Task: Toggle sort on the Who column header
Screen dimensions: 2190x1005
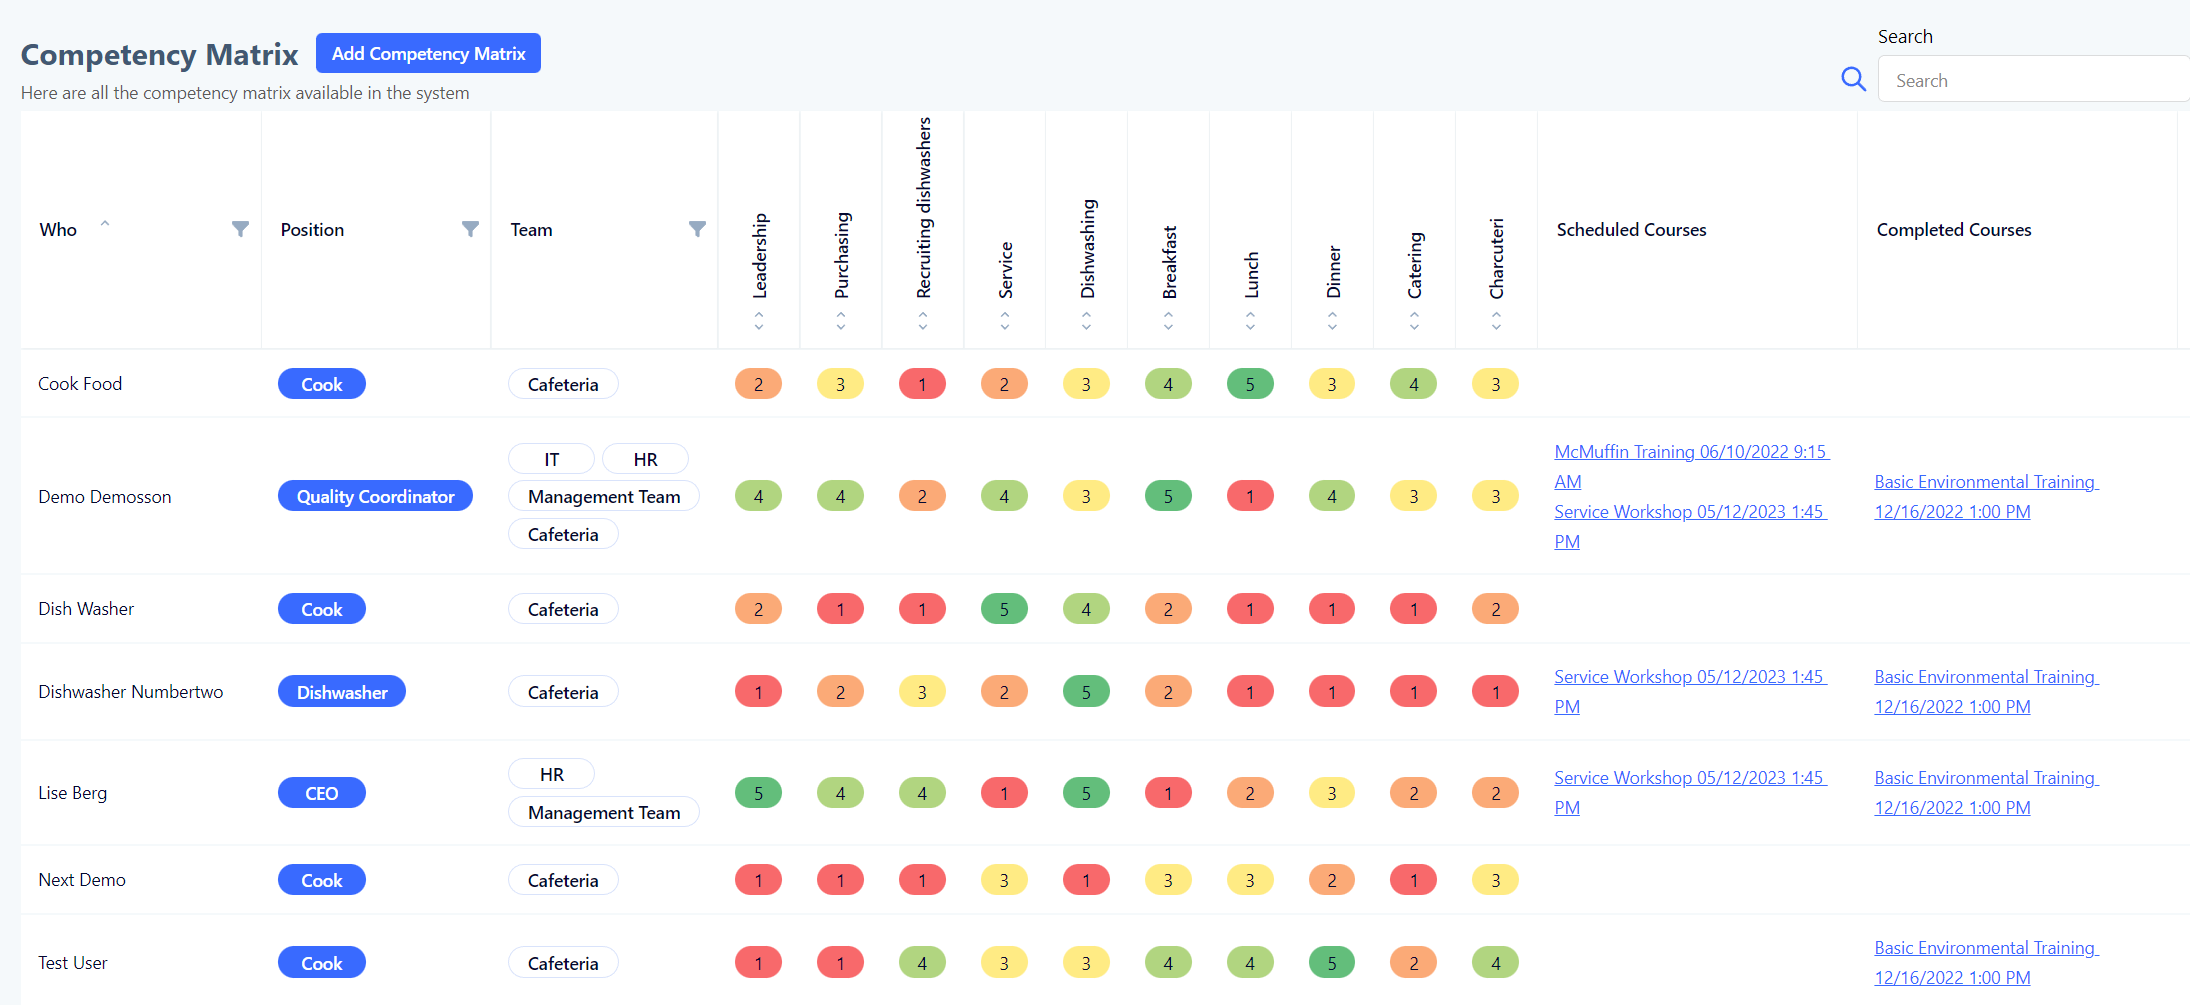Action: (x=59, y=230)
